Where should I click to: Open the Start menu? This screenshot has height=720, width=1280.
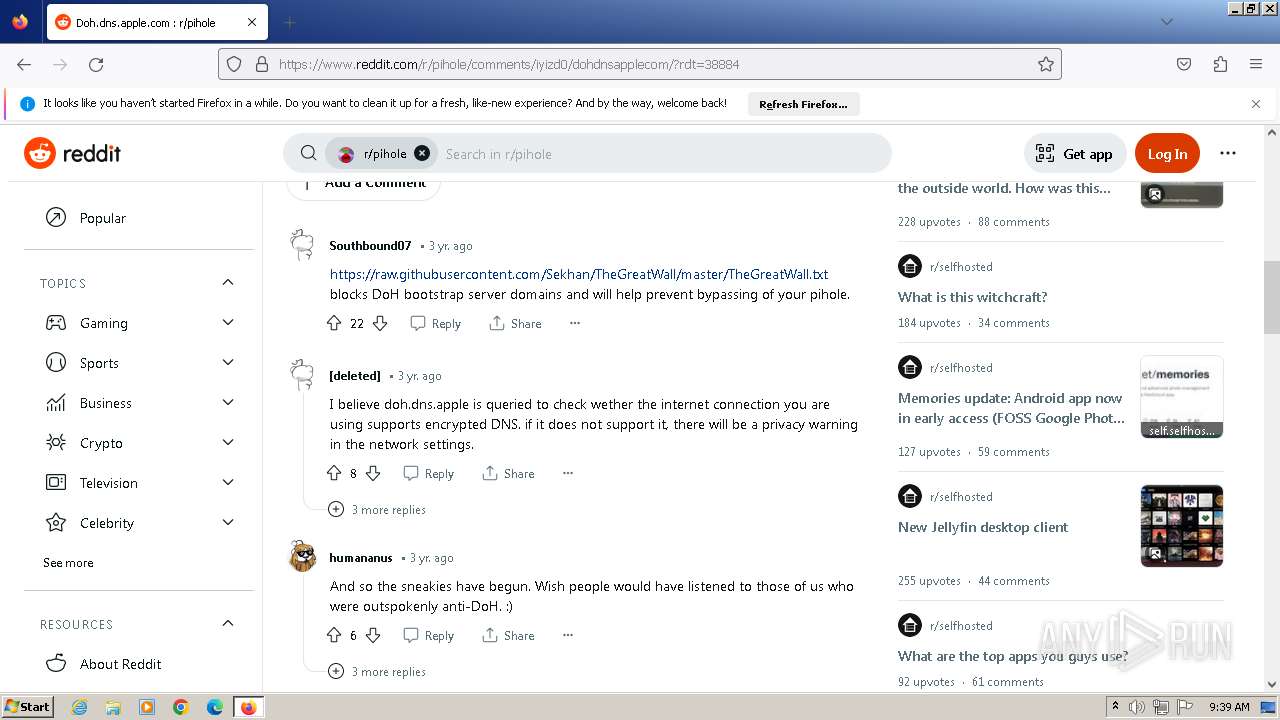pos(28,707)
